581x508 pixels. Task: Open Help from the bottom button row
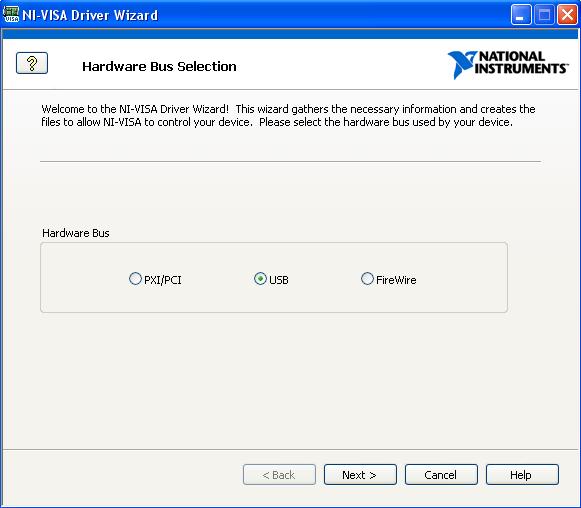tap(522, 475)
